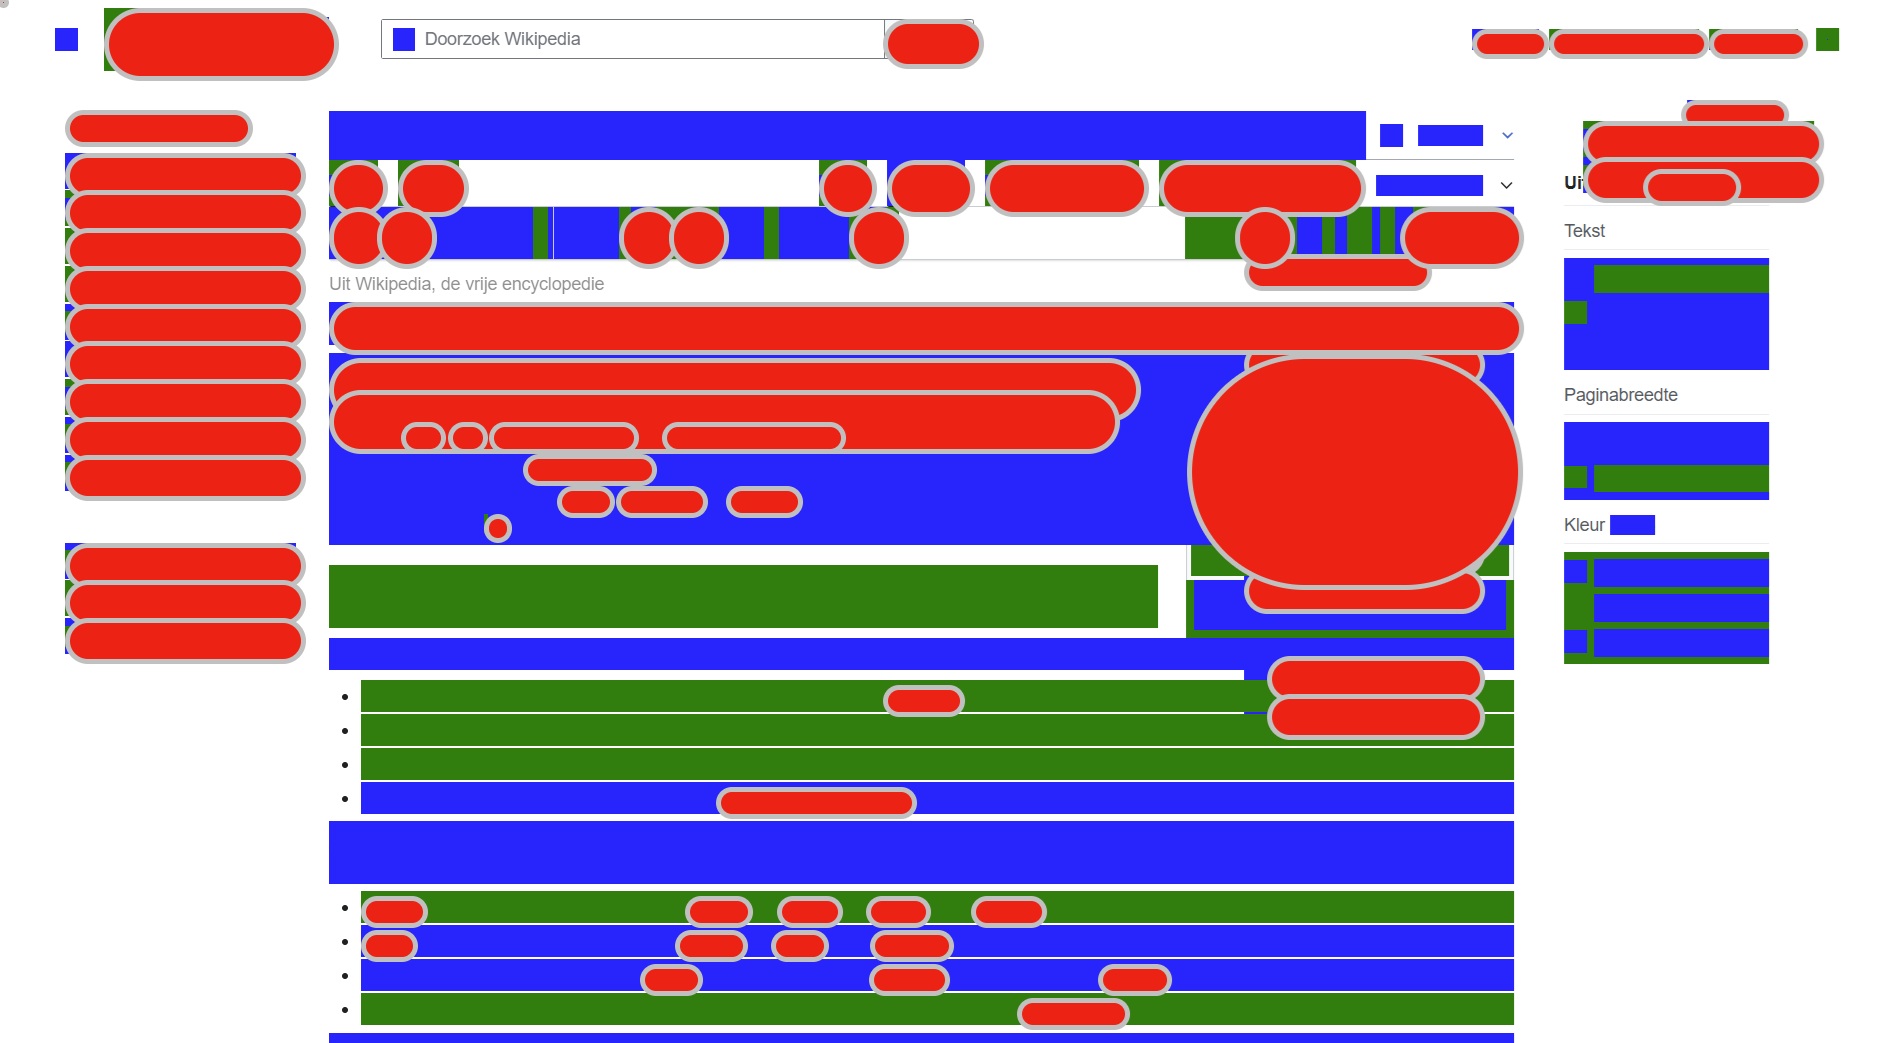
Task: Open the Geschiedenis tab
Action: (x=1261, y=187)
